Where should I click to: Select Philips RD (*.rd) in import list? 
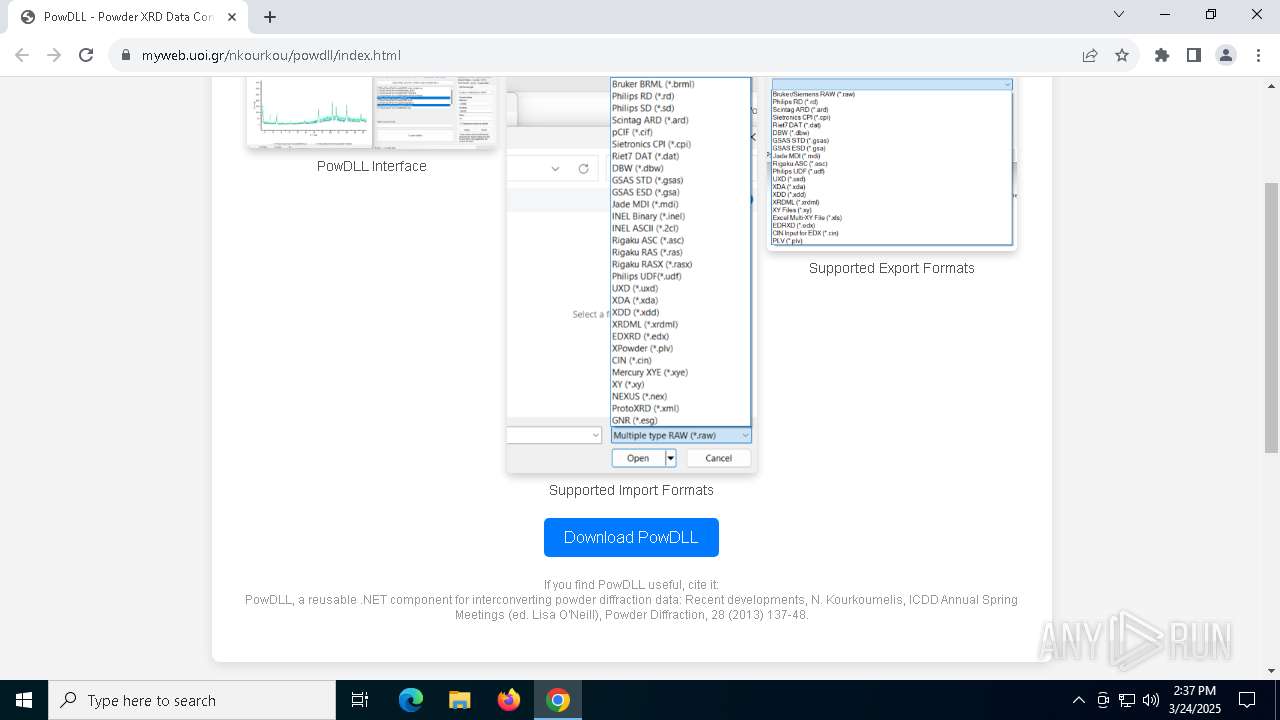[643, 96]
